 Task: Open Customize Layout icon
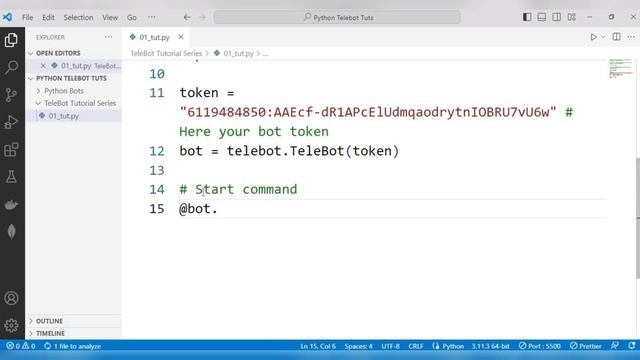[x=571, y=17]
